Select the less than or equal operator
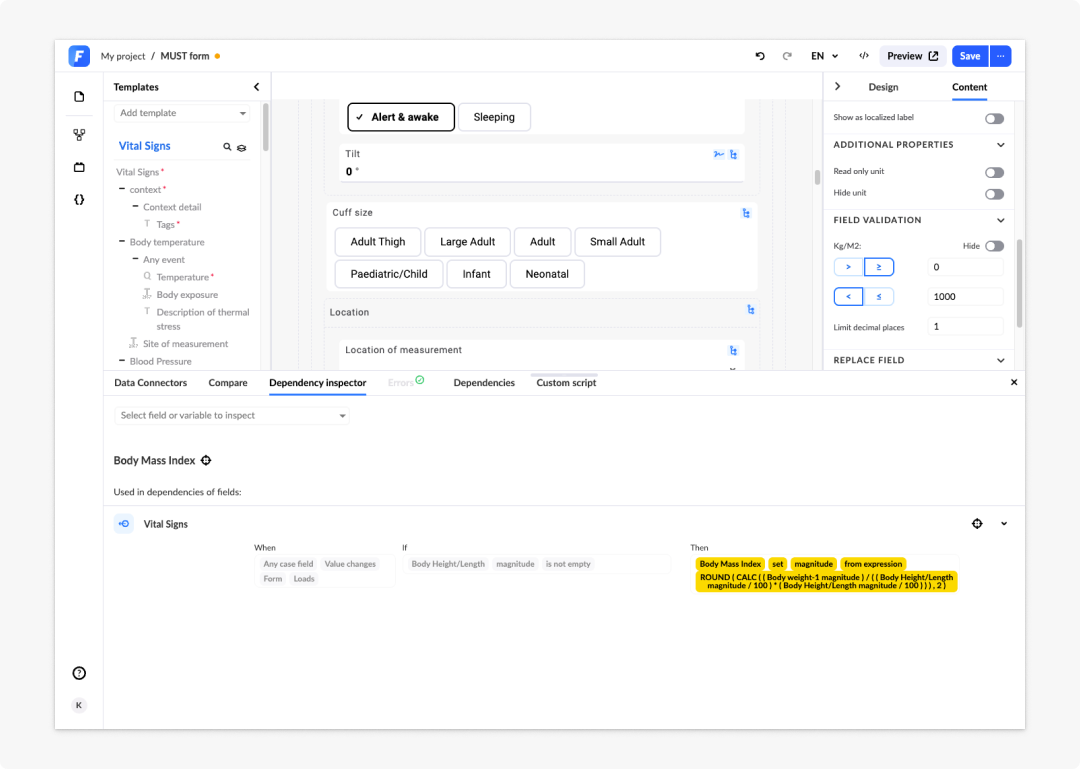Viewport: 1080px width, 769px height. point(879,296)
